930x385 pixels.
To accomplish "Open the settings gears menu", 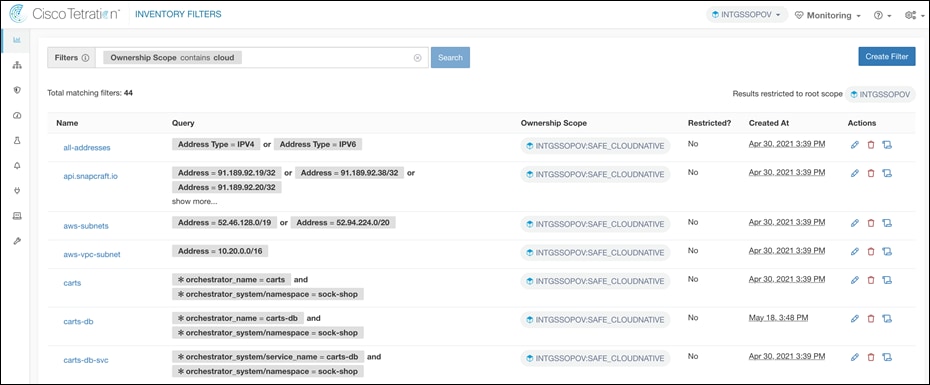I will (x=914, y=15).
